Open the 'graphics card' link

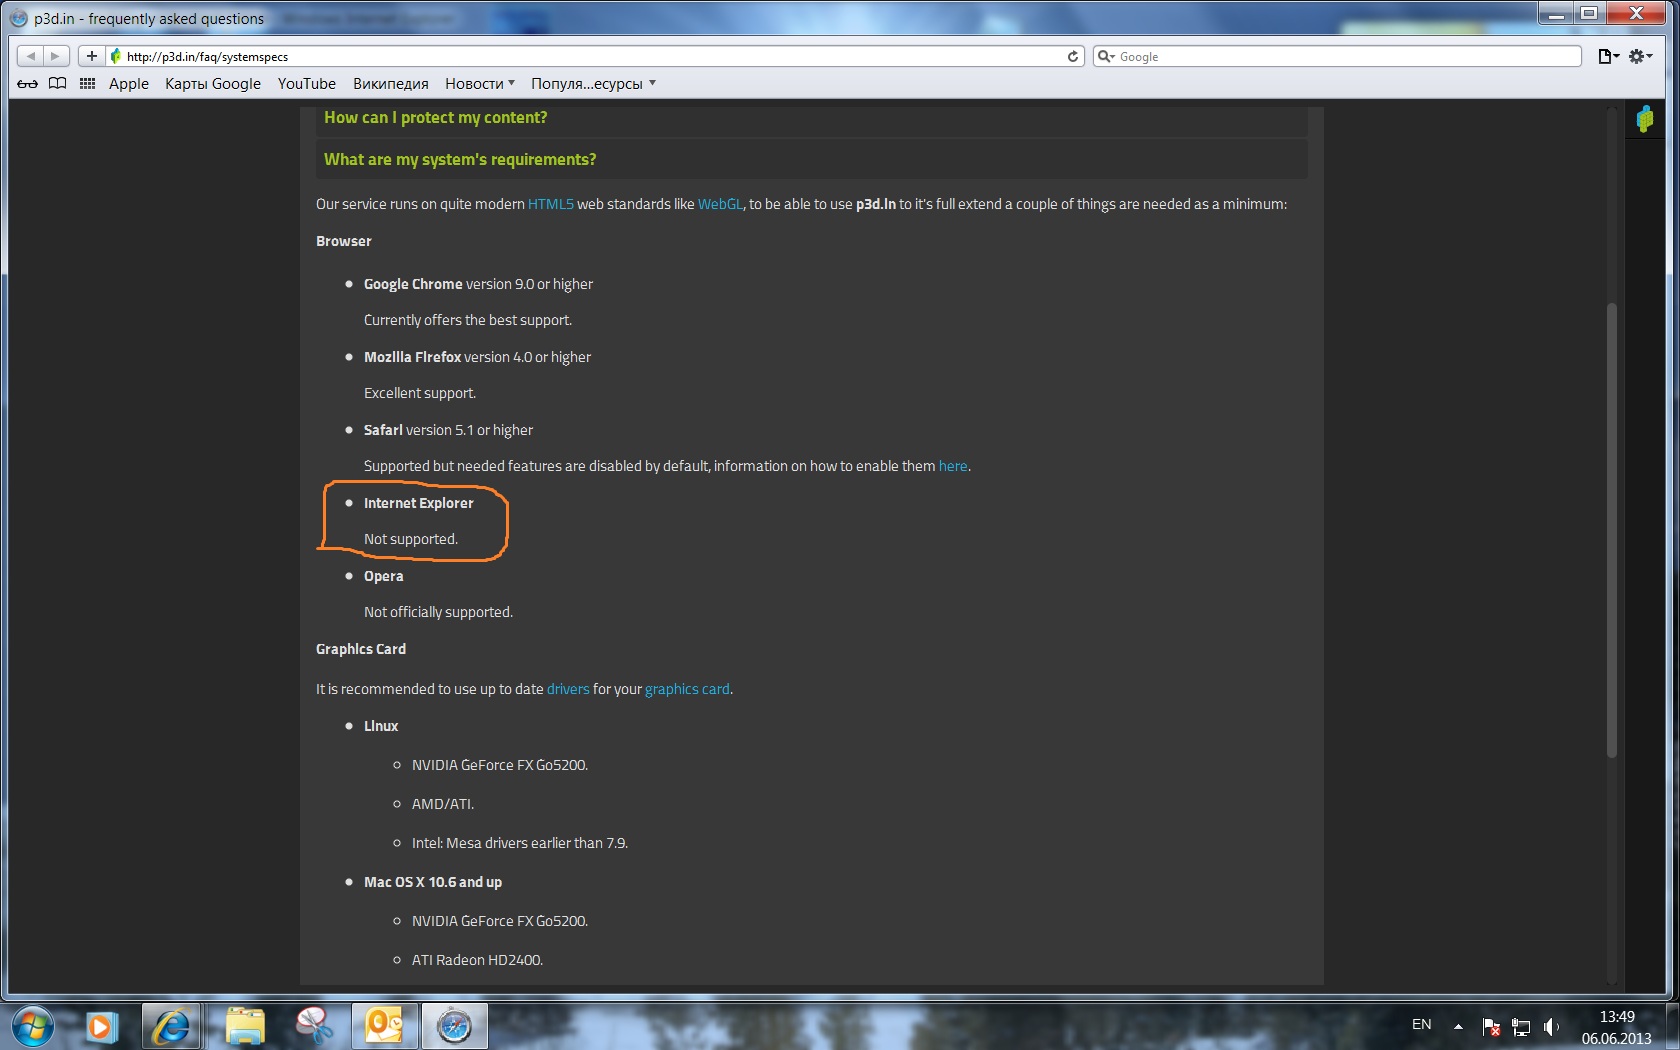pos(687,689)
